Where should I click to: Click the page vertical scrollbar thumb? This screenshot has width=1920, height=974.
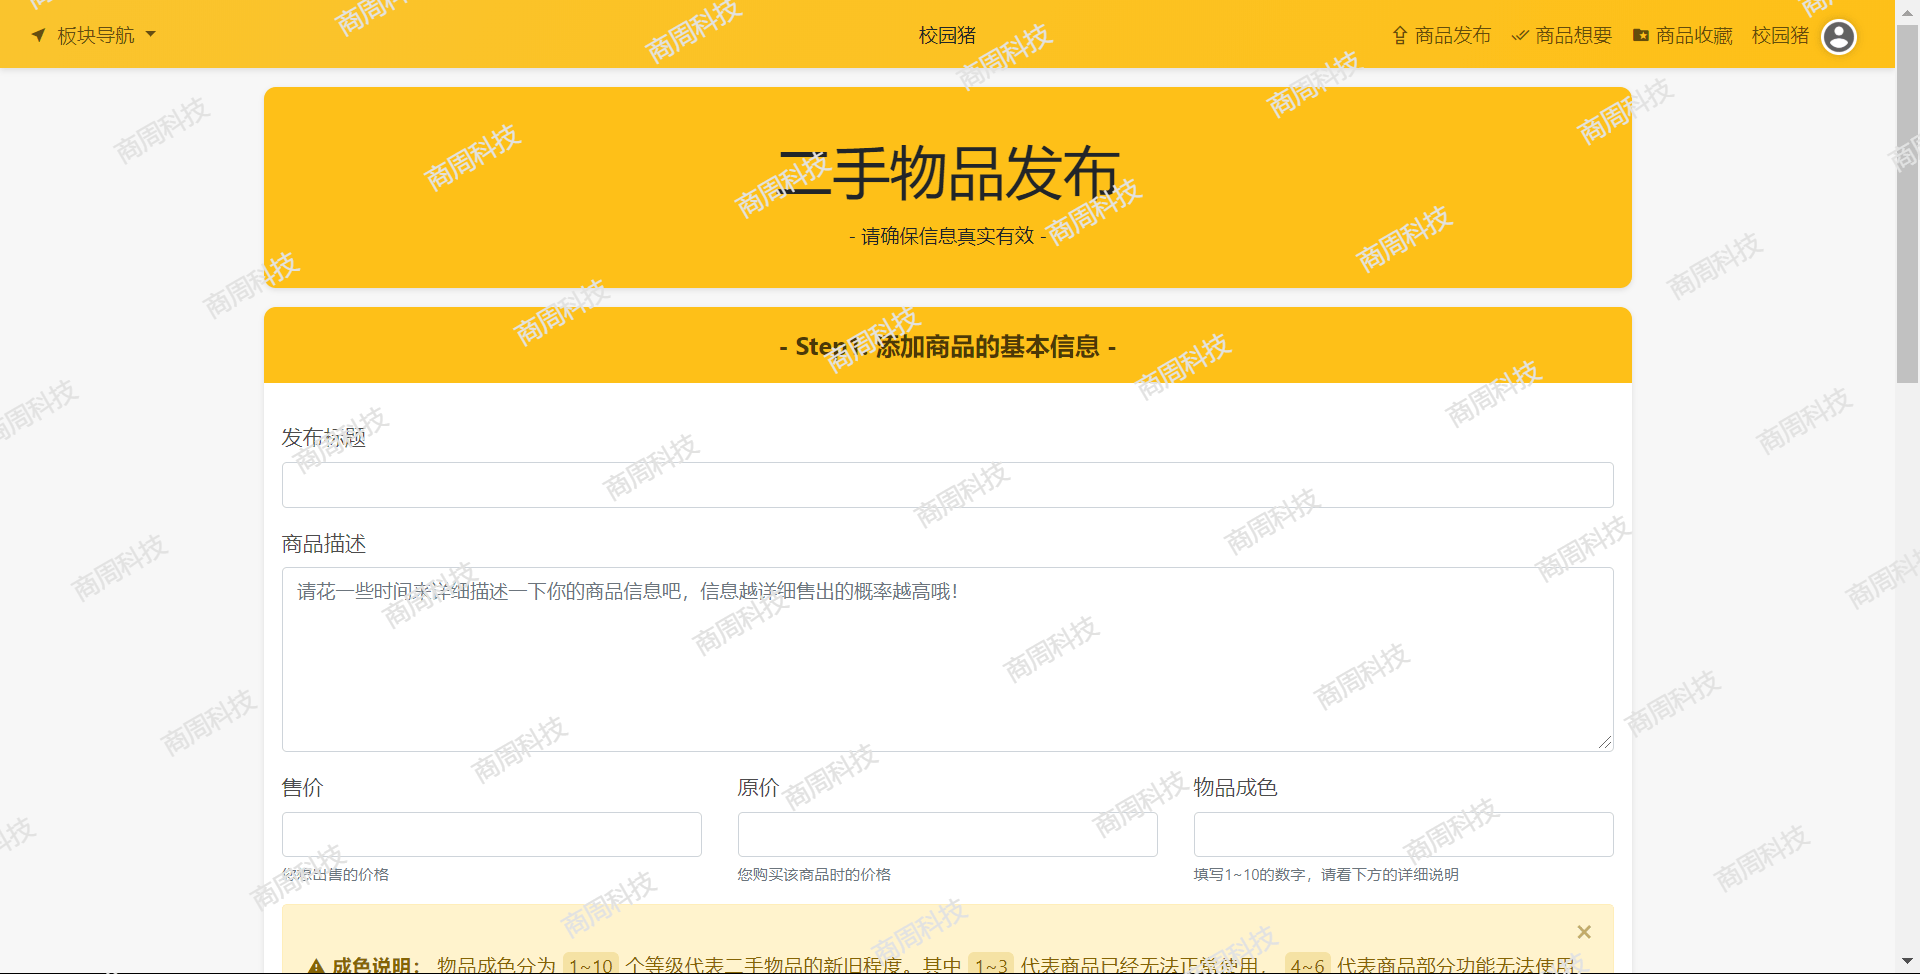[1907, 205]
